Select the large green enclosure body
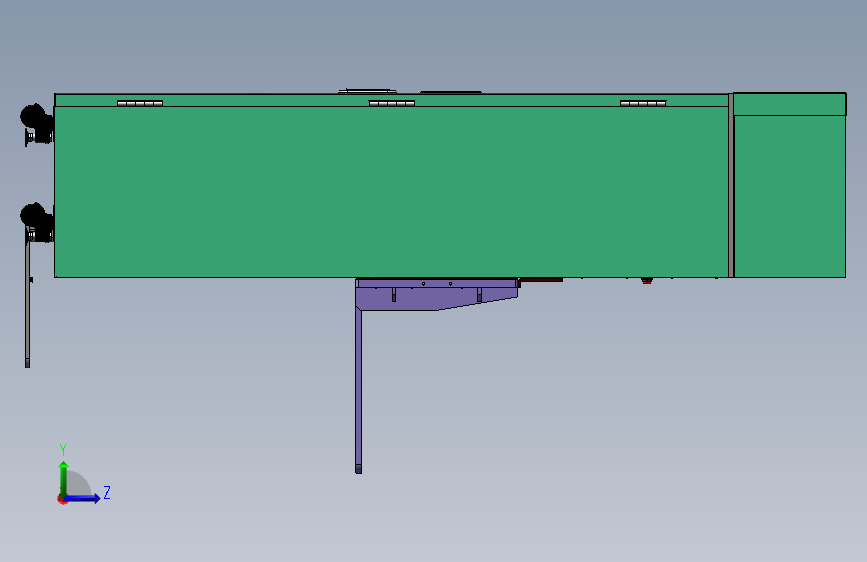Image resolution: width=867 pixels, height=562 pixels. [x=391, y=191]
